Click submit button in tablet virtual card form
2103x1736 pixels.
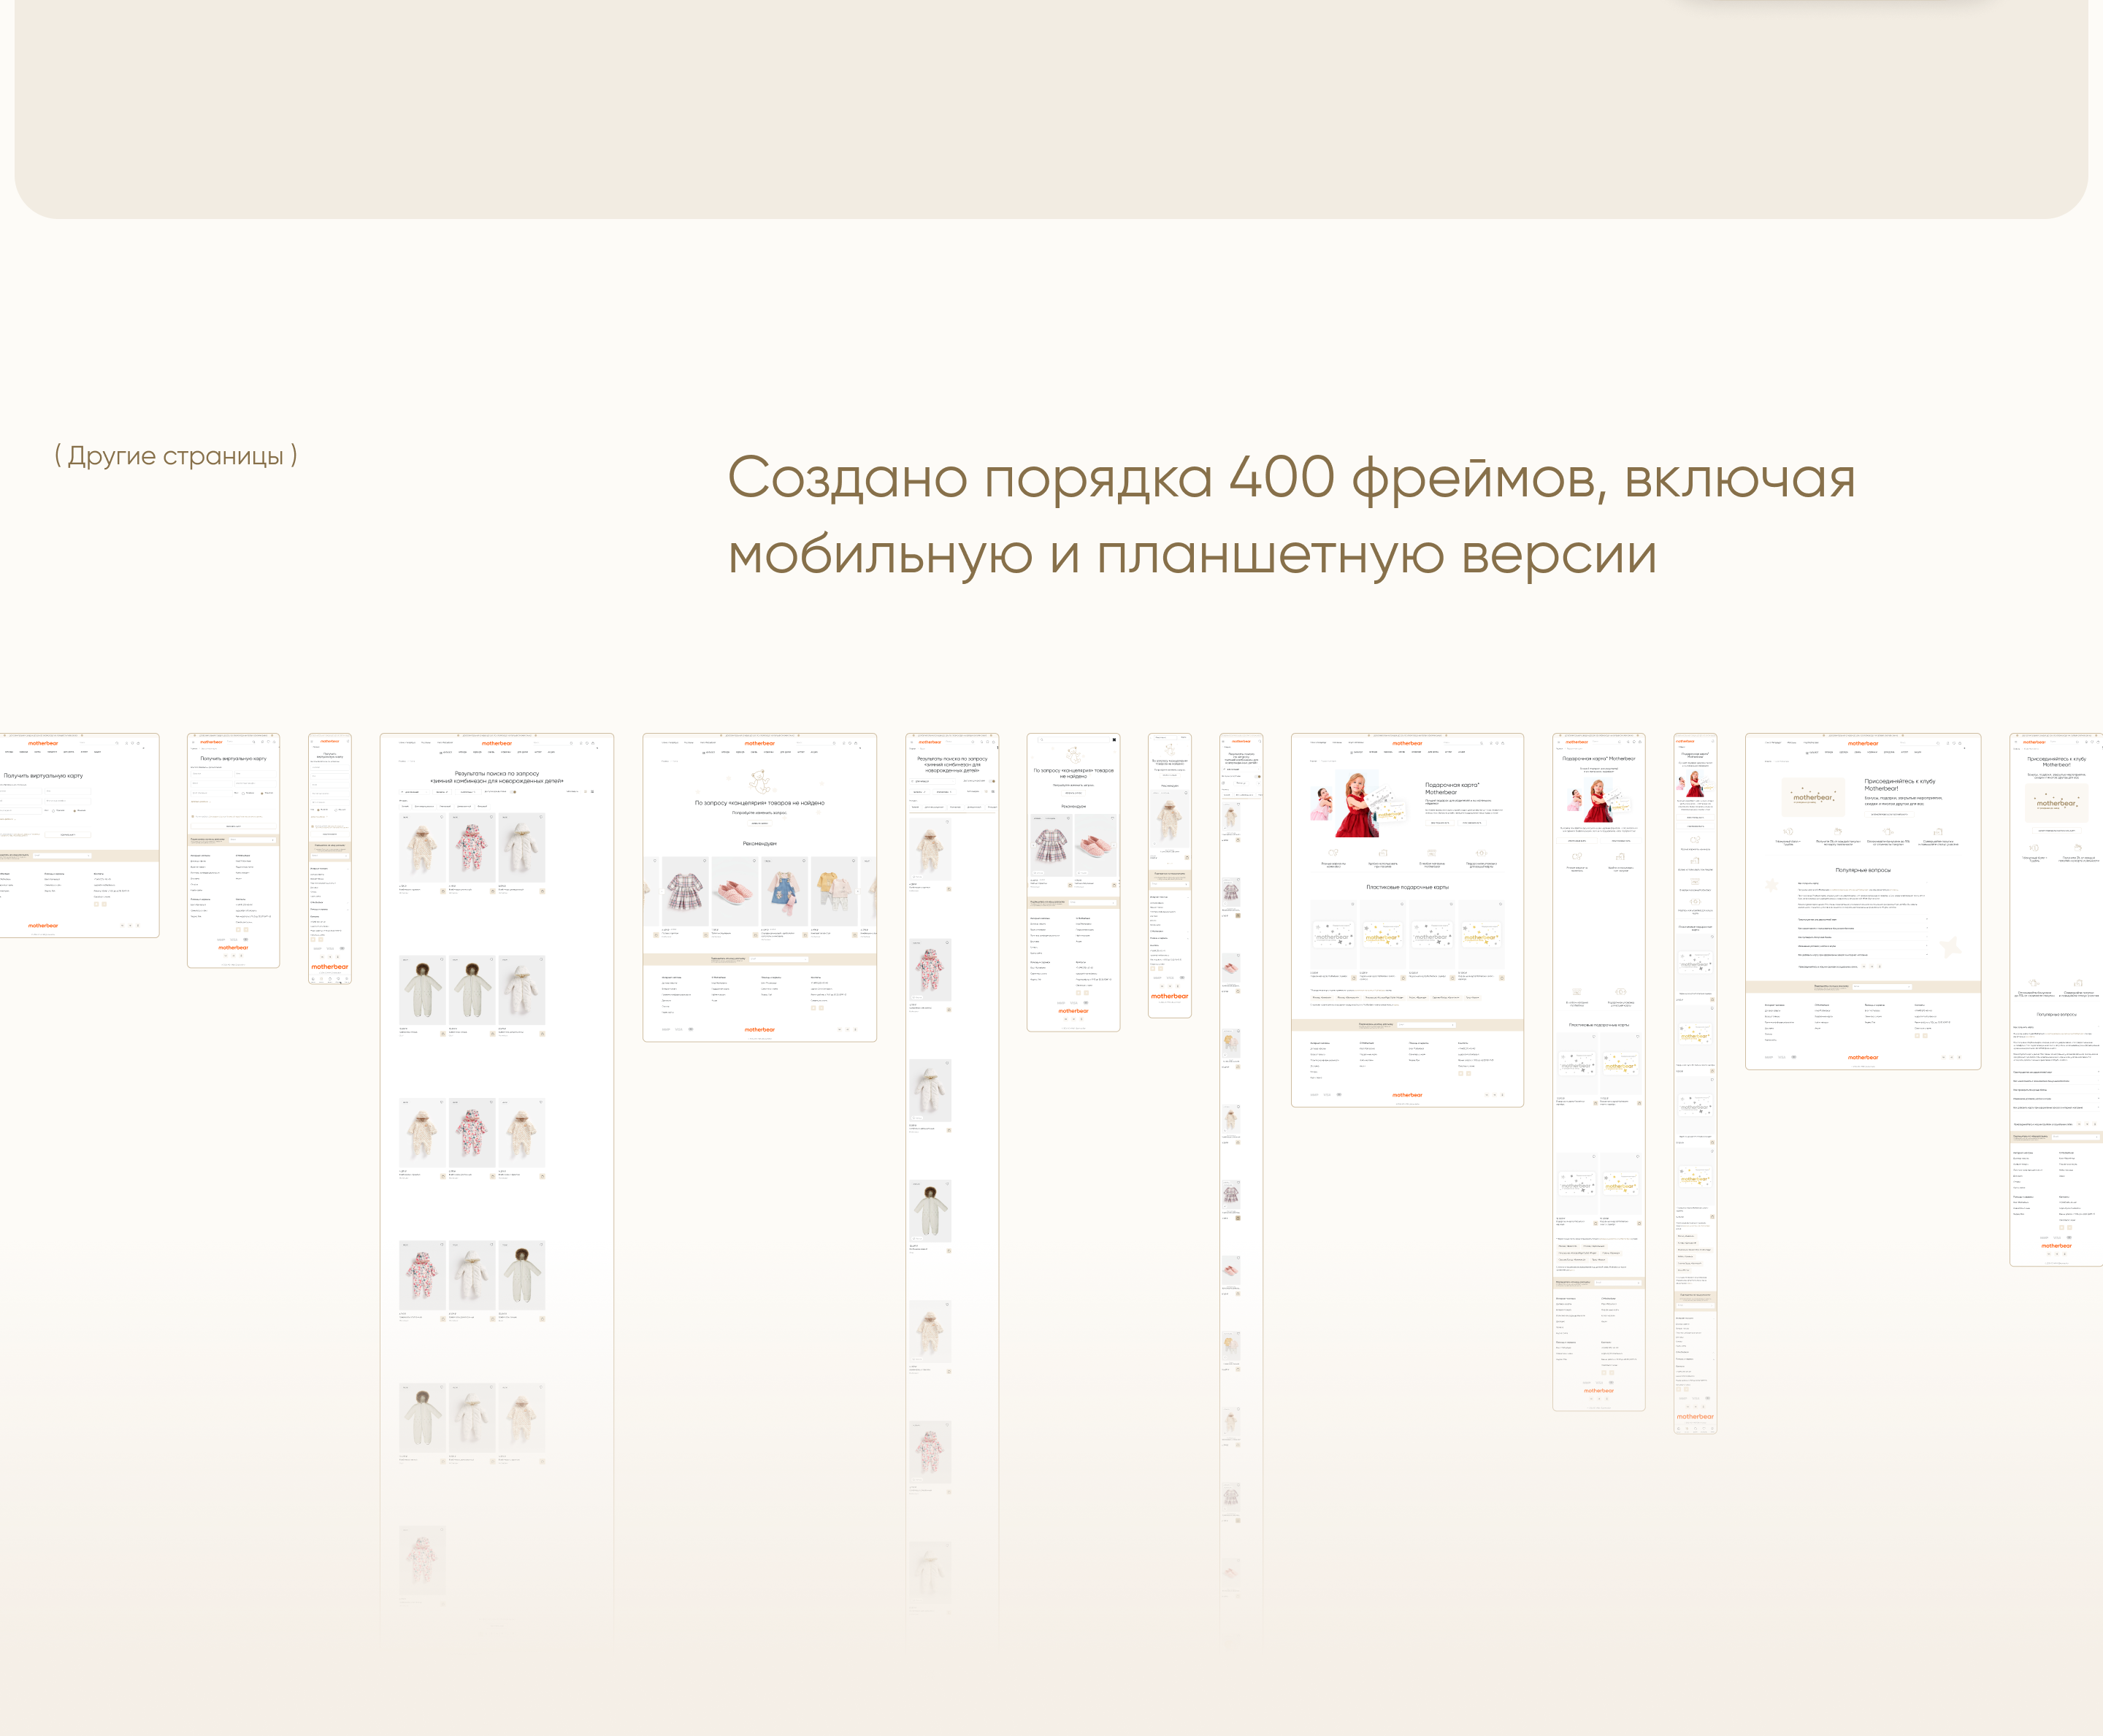point(233,826)
